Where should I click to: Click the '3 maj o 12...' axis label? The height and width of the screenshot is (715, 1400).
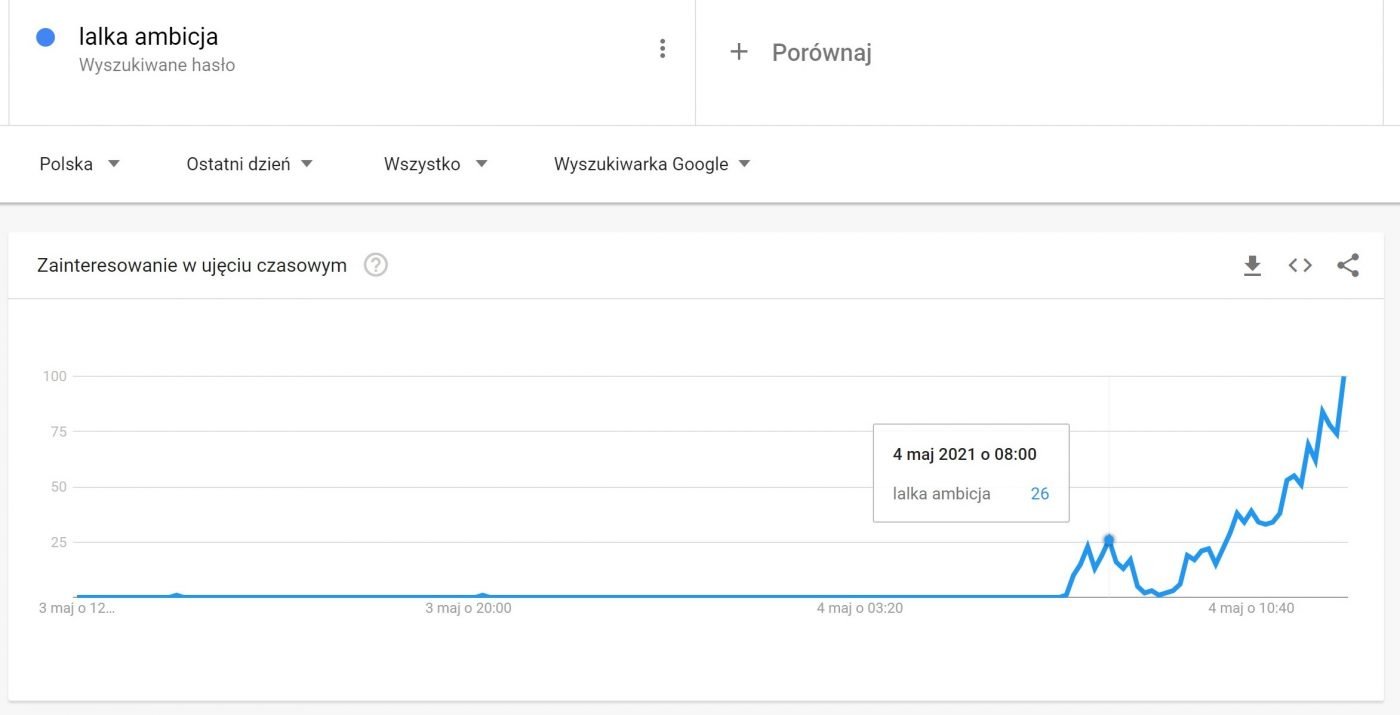tap(77, 608)
